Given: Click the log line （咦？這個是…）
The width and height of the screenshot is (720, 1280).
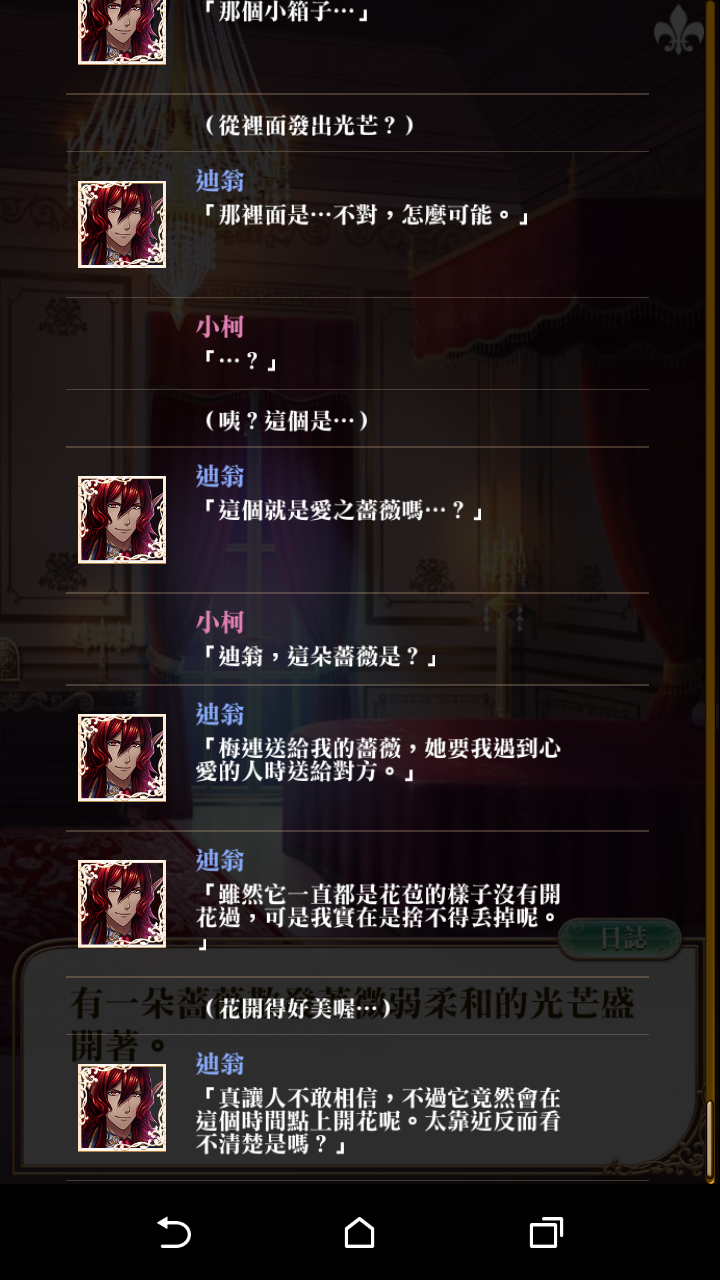Looking at the screenshot, I should pos(285,420).
